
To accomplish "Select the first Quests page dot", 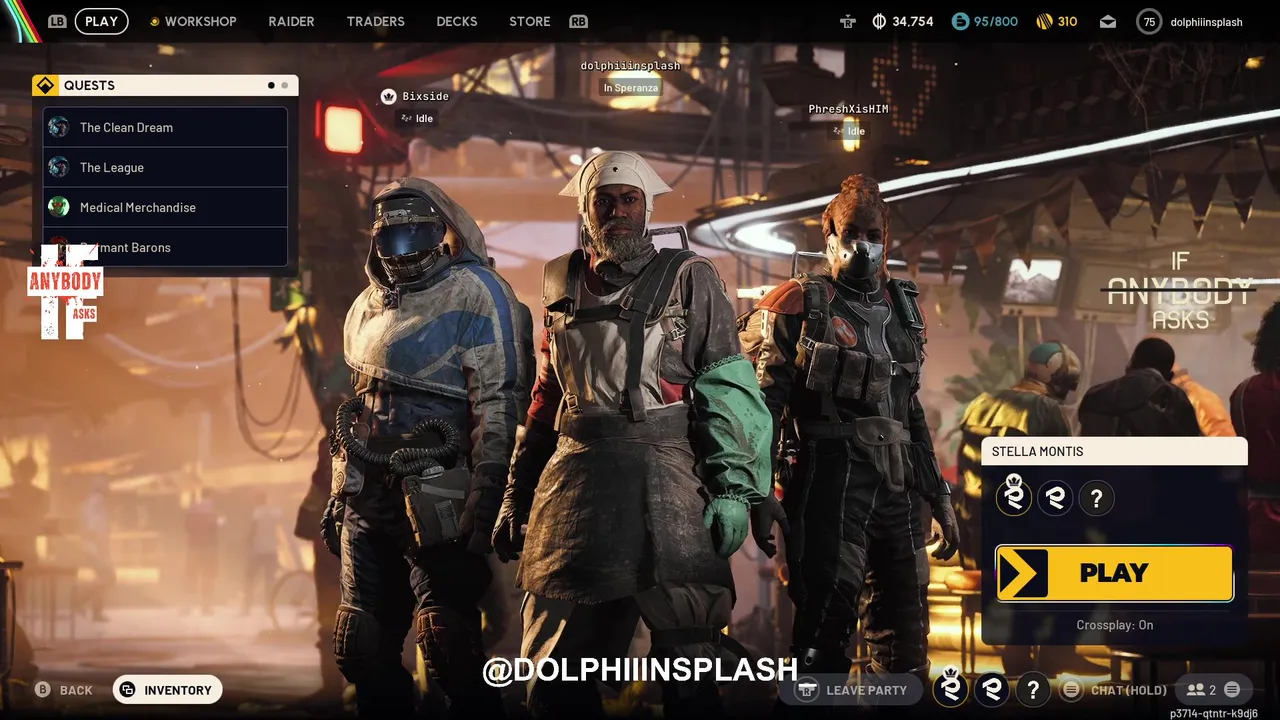I will (271, 85).
